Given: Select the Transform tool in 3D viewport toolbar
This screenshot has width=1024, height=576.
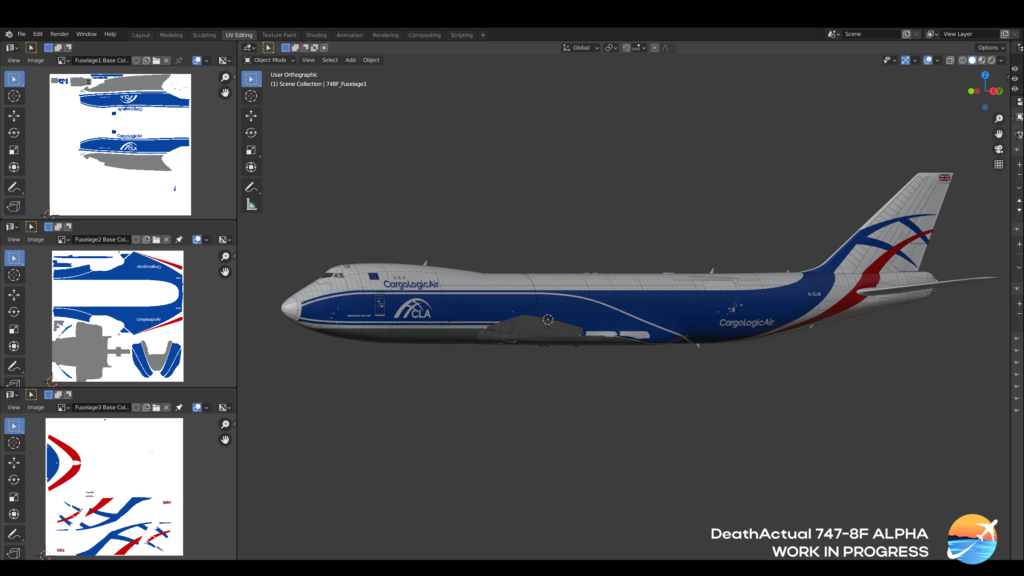Looking at the screenshot, I should (x=251, y=167).
